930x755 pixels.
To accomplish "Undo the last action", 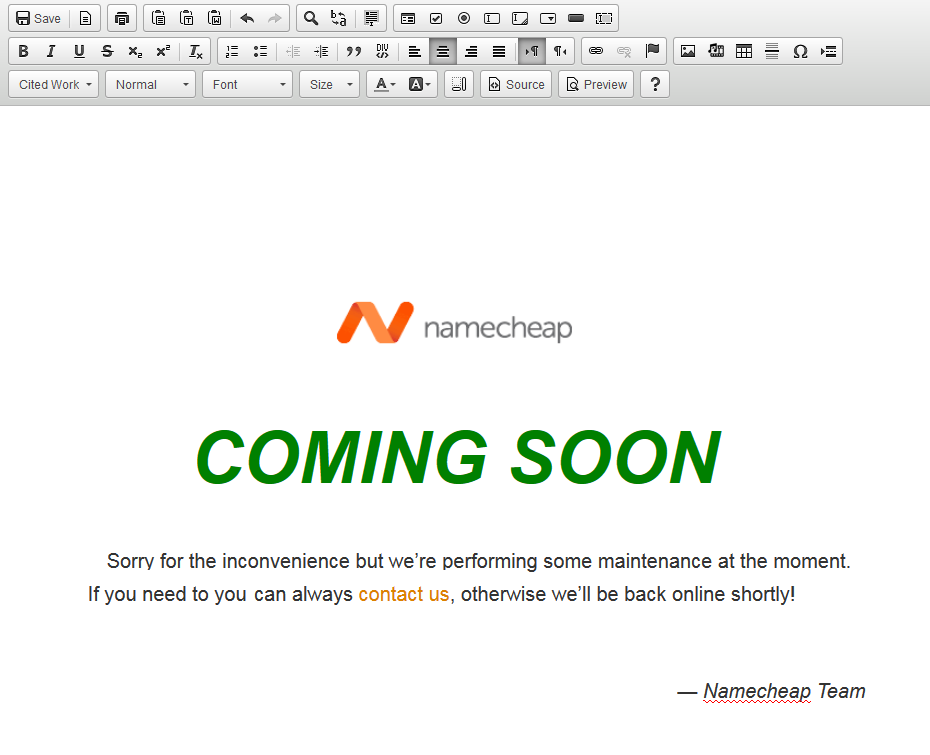I will pos(247,18).
